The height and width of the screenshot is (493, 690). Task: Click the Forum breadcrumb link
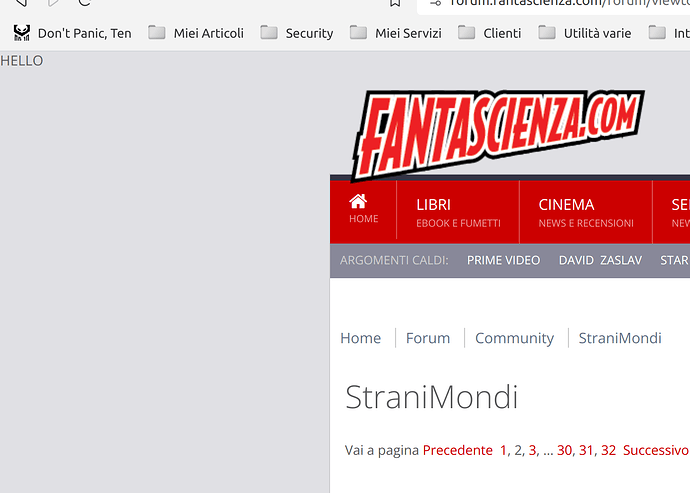[x=428, y=338]
